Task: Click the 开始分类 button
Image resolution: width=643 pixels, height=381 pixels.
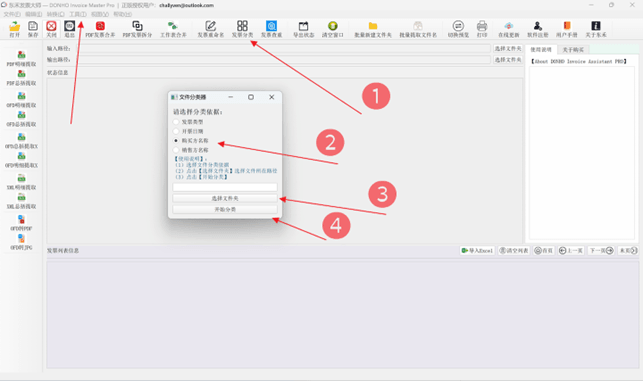Action: [x=225, y=209]
